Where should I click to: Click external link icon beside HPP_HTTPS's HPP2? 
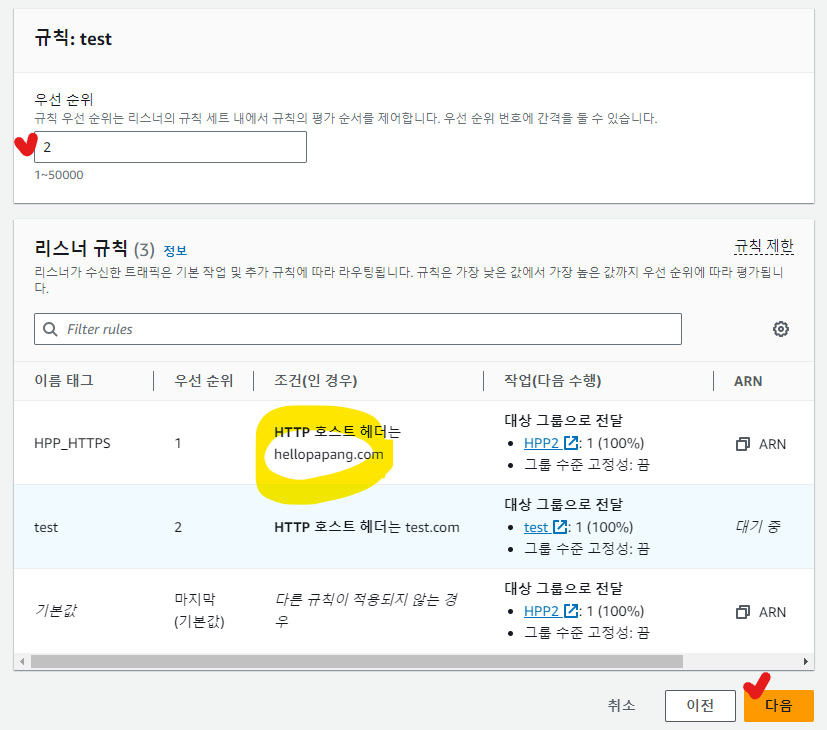click(571, 443)
